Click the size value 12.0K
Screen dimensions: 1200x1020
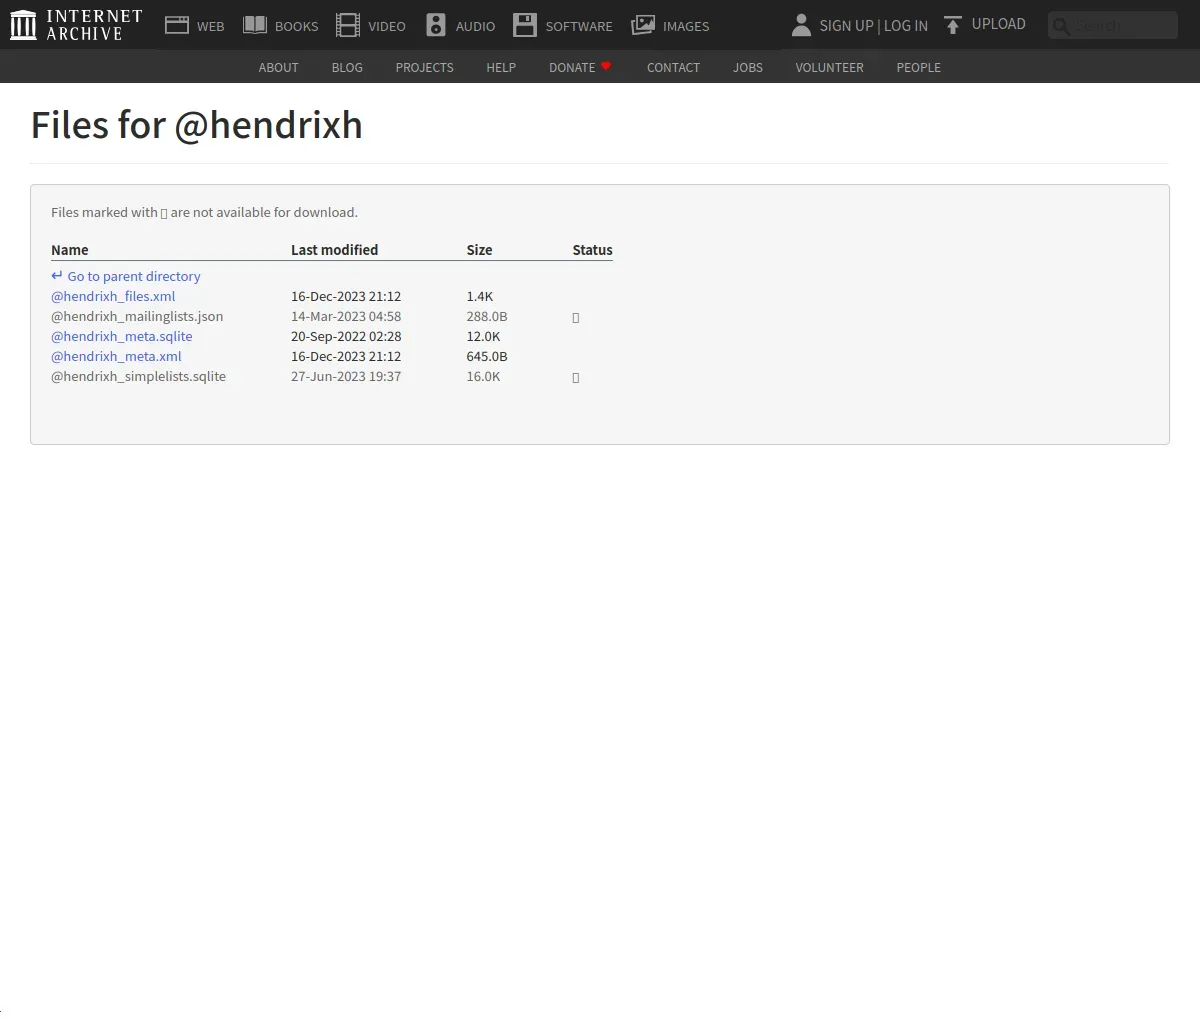click(x=483, y=336)
